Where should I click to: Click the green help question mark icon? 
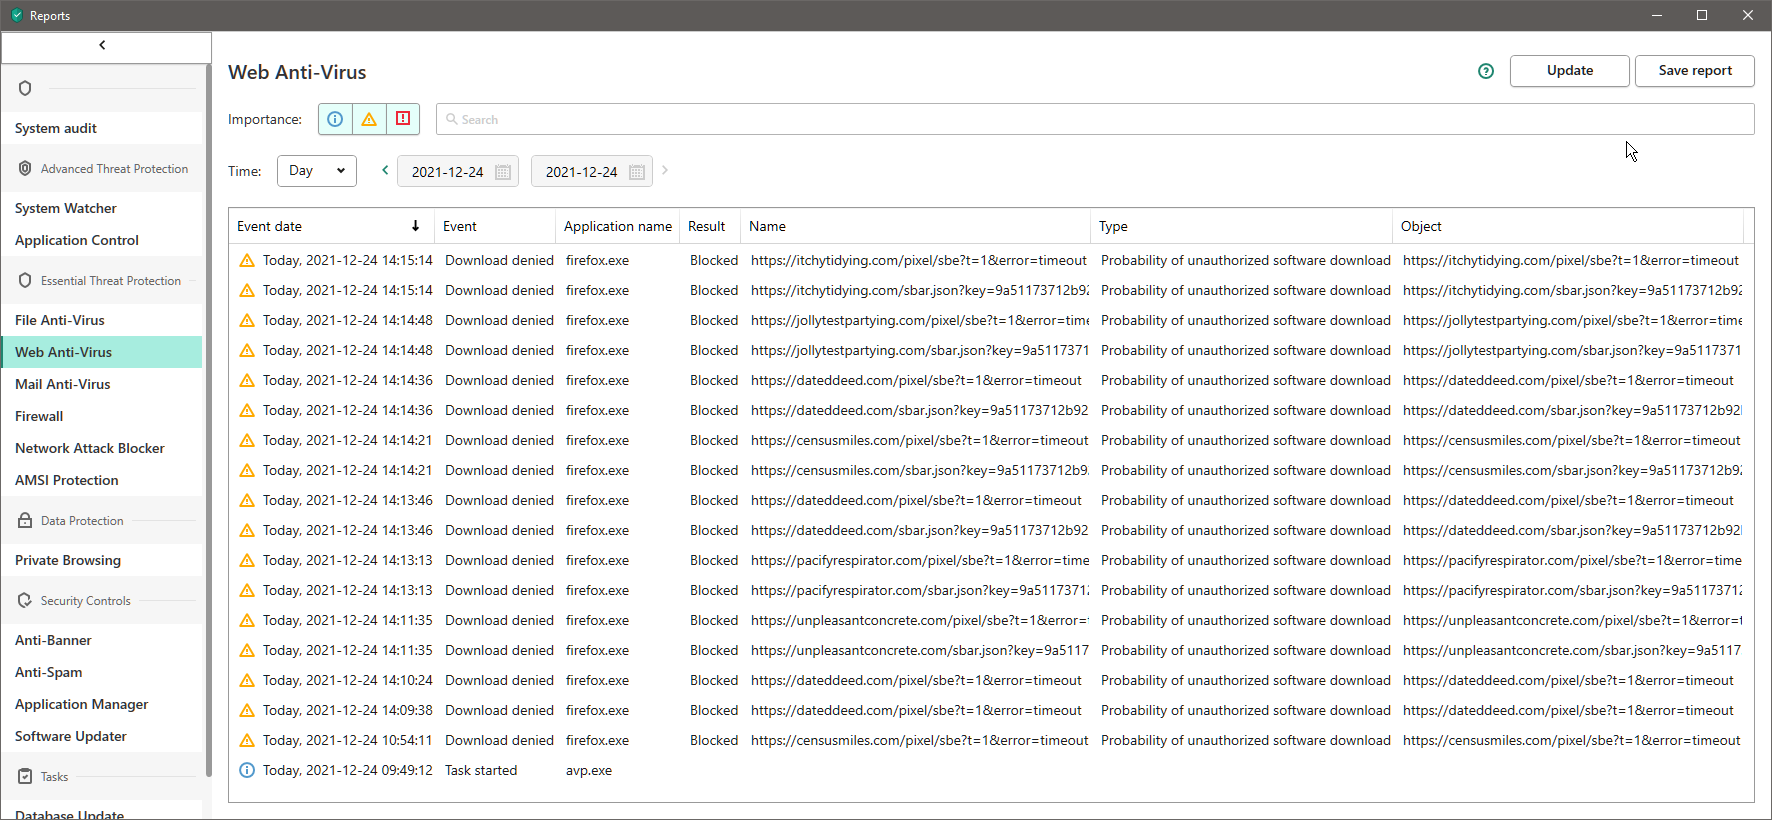tap(1485, 71)
